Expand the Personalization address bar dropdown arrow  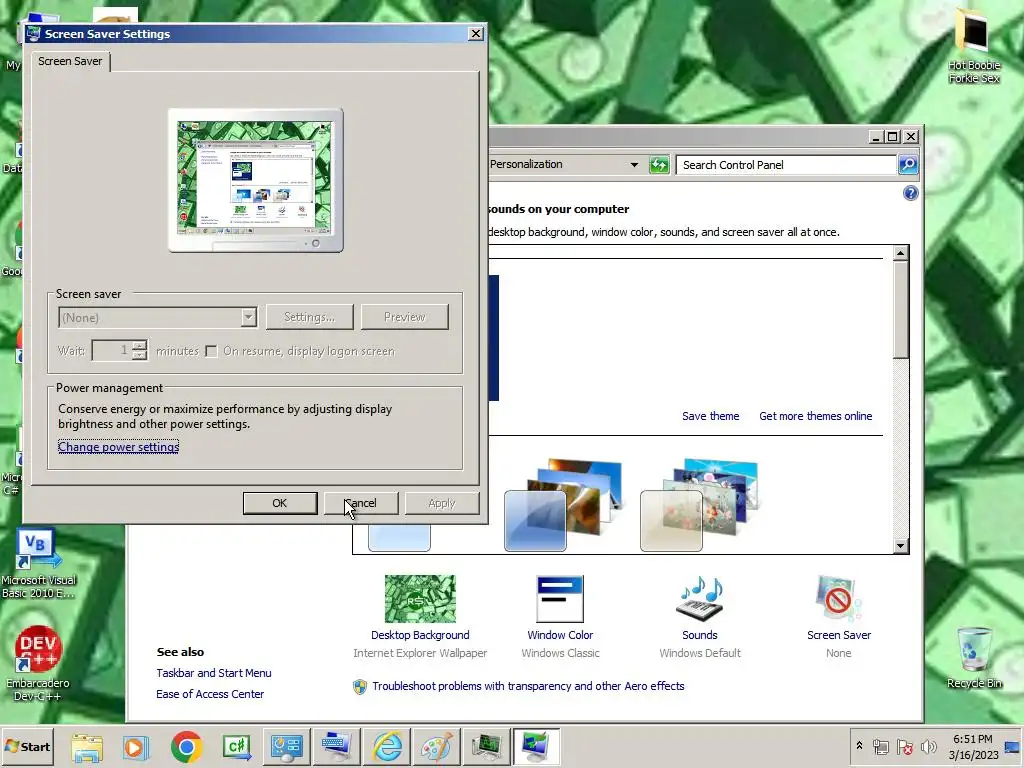(x=634, y=165)
